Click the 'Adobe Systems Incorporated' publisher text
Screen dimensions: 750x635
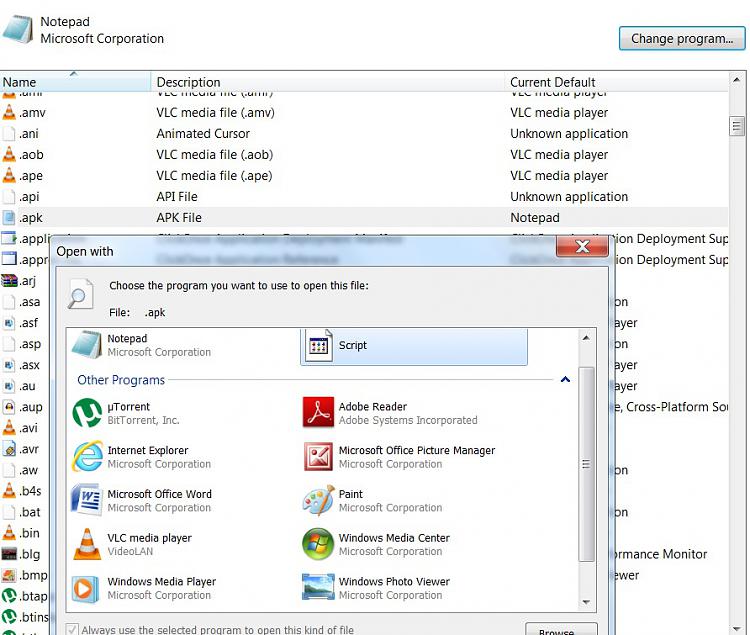tap(408, 420)
